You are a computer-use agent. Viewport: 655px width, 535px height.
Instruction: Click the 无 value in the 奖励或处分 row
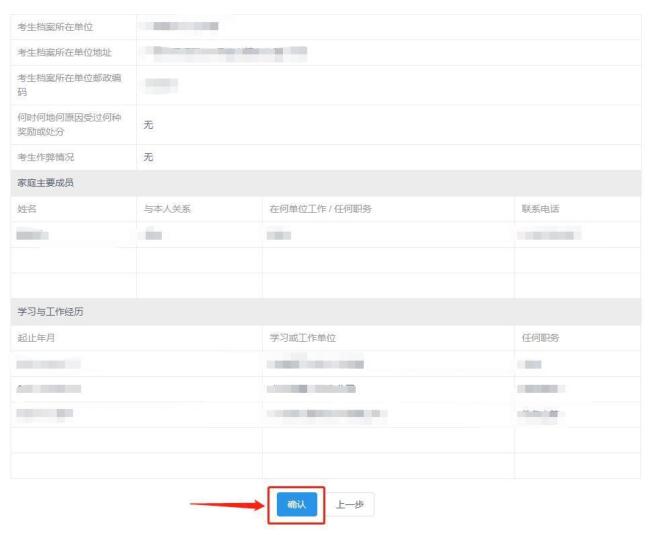pos(148,124)
